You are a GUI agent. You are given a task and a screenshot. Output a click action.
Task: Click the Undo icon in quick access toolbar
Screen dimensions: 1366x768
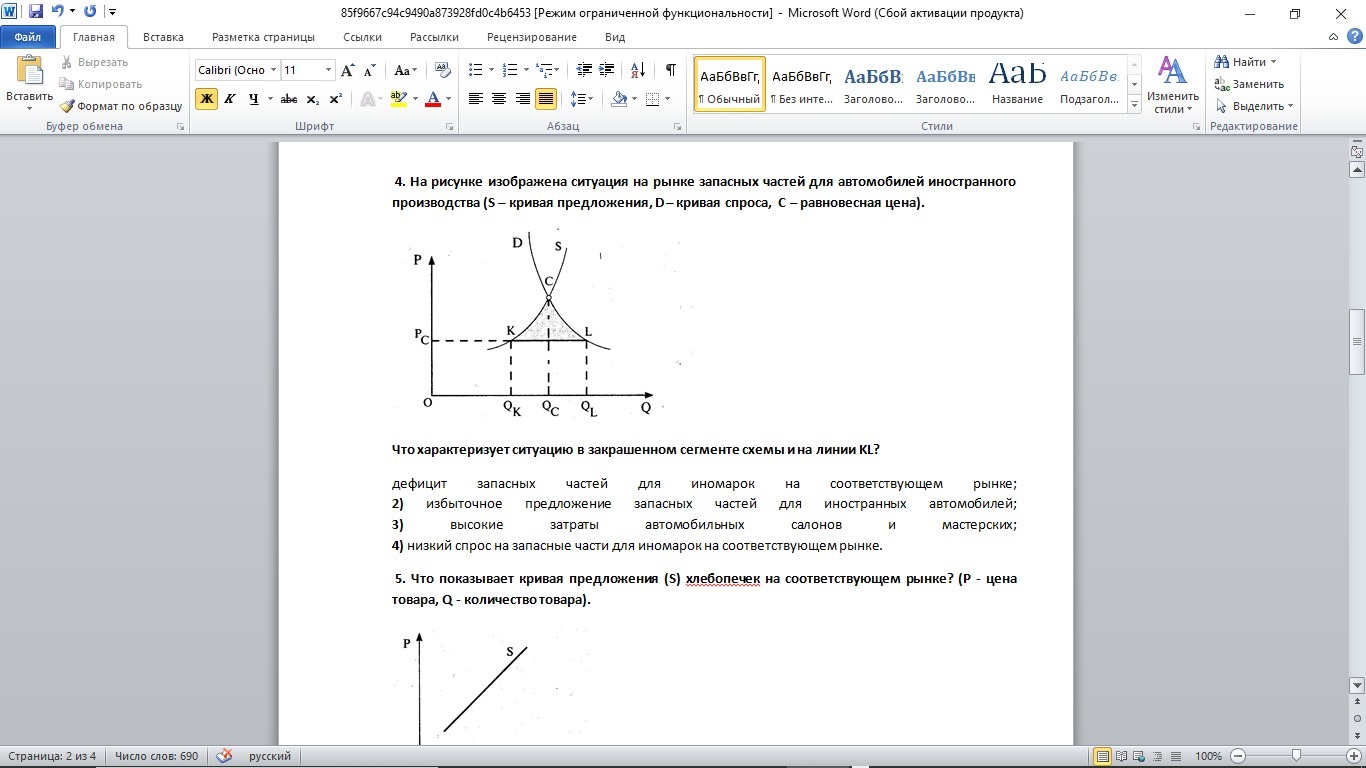(x=57, y=12)
